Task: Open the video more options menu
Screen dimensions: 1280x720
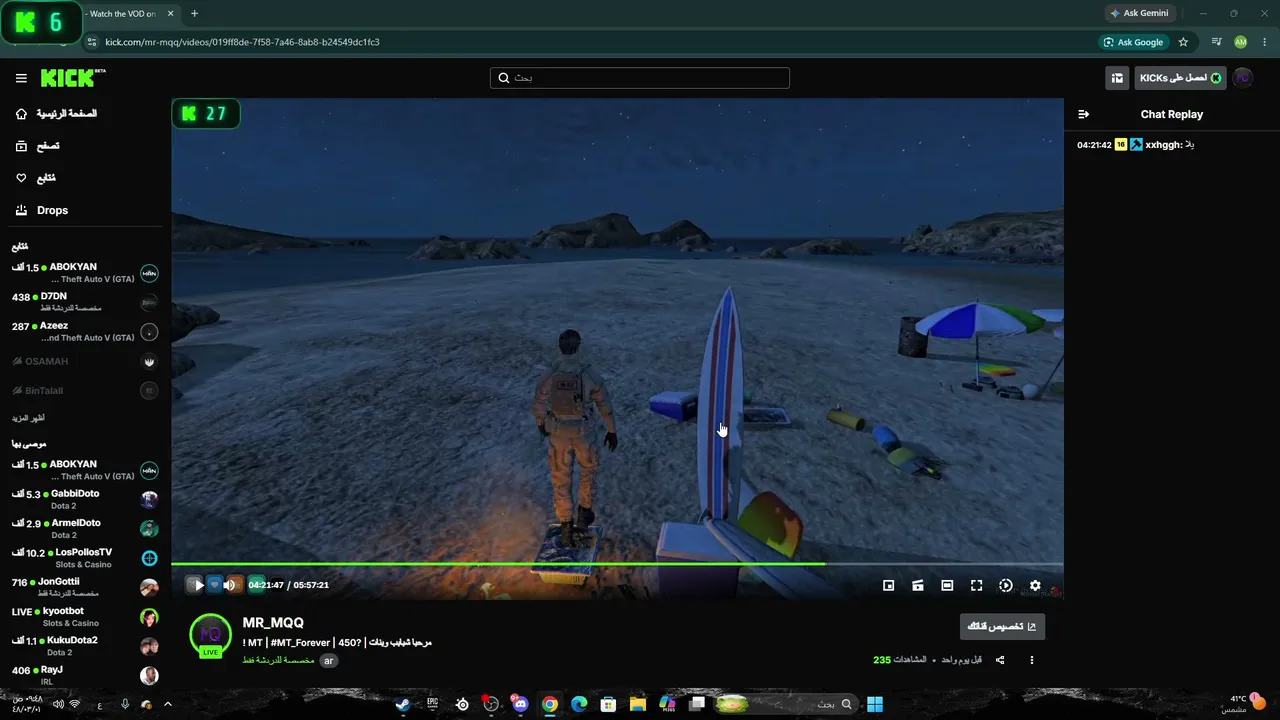Action: pyautogui.click(x=1032, y=660)
